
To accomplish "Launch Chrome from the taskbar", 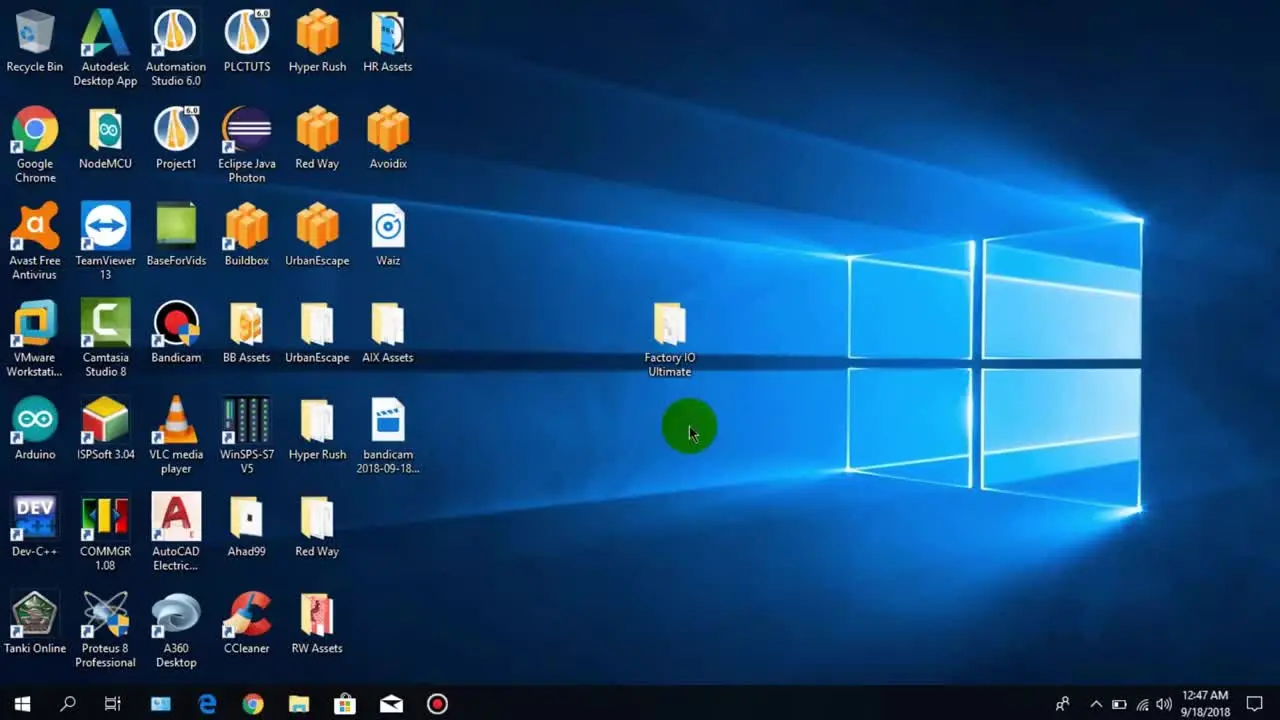I will click(253, 704).
